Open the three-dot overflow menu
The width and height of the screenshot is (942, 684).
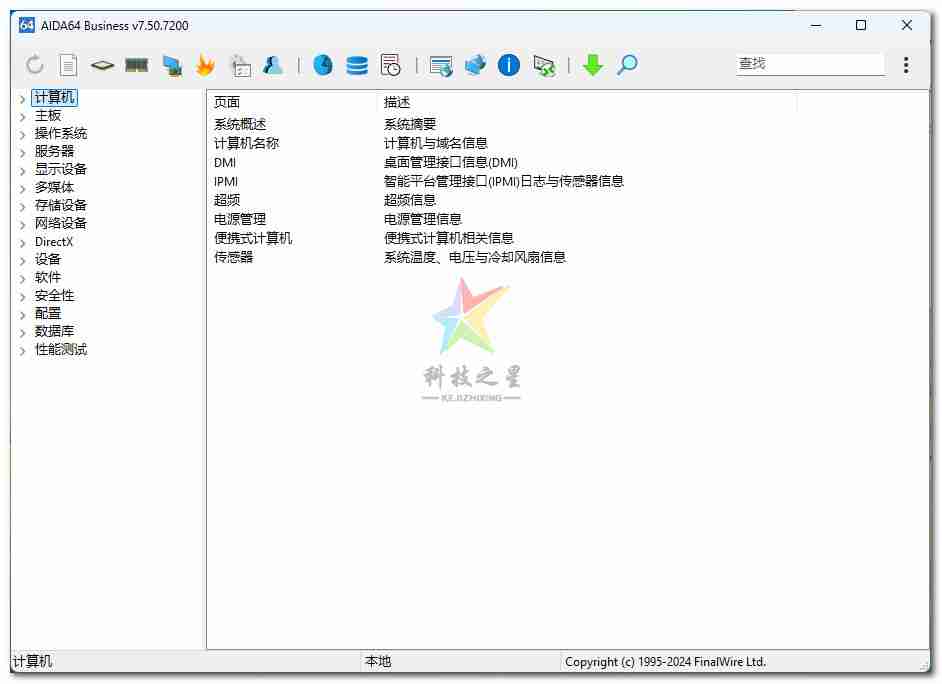[906, 64]
